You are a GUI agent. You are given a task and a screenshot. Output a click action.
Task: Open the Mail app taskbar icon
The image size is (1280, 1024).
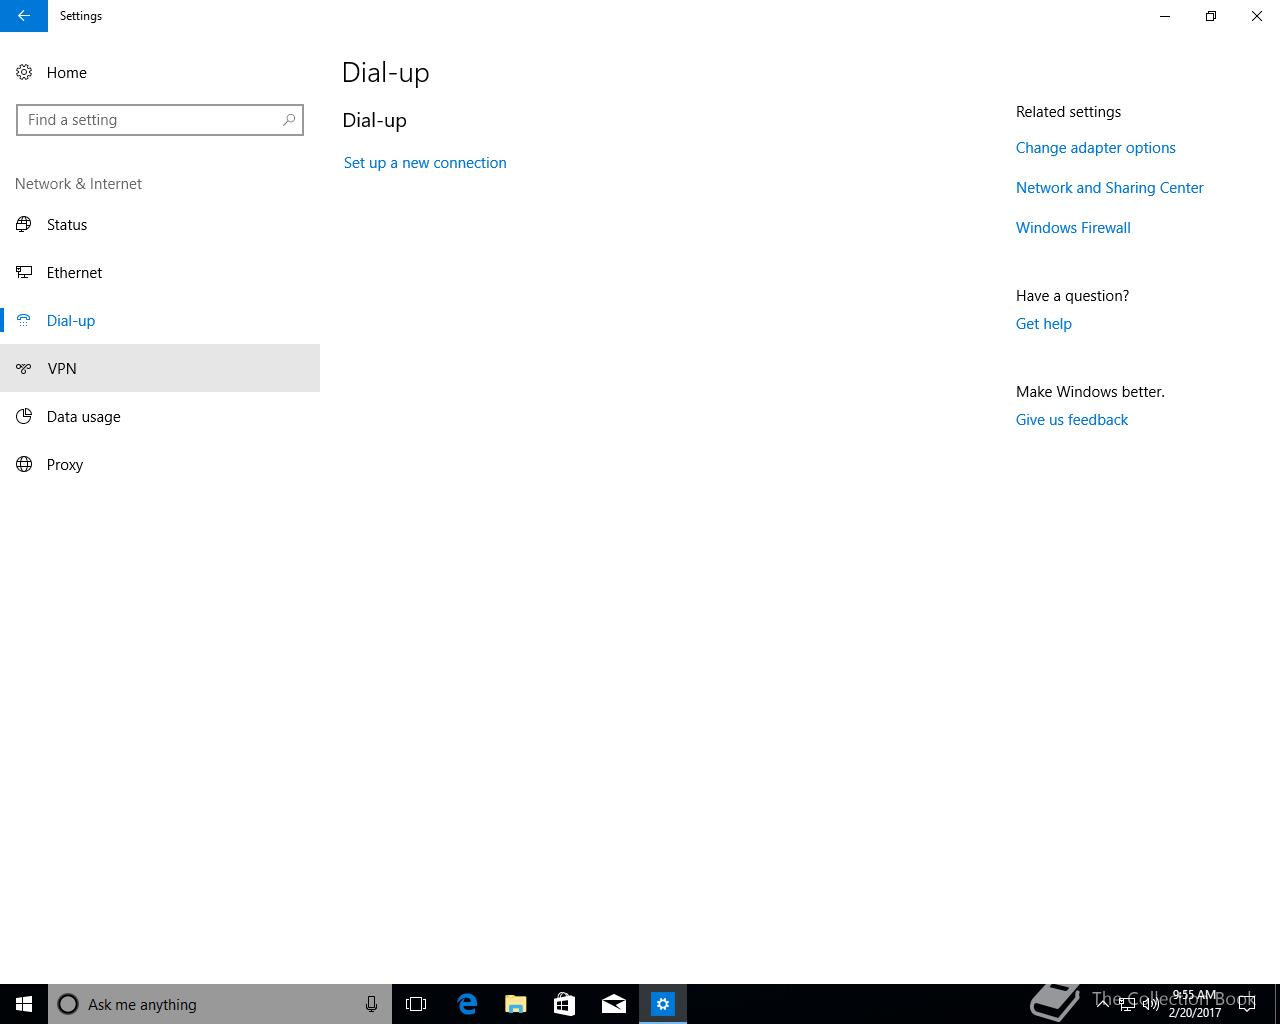(x=613, y=1004)
